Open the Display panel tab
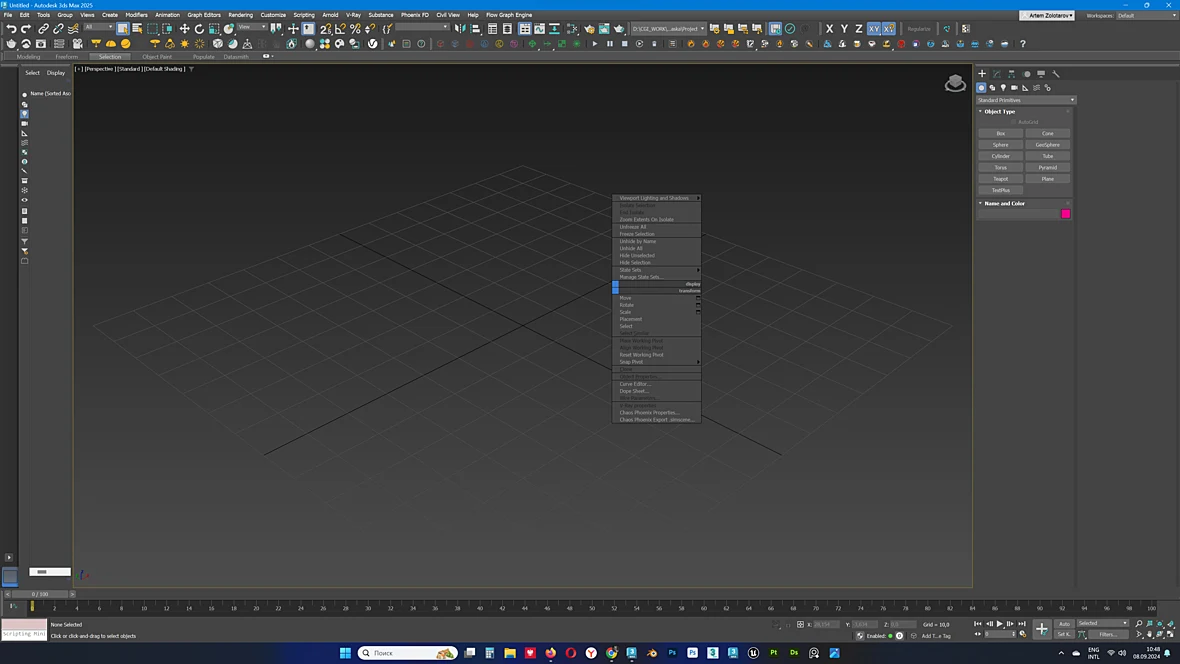This screenshot has width=1180, height=664. tap(1041, 74)
